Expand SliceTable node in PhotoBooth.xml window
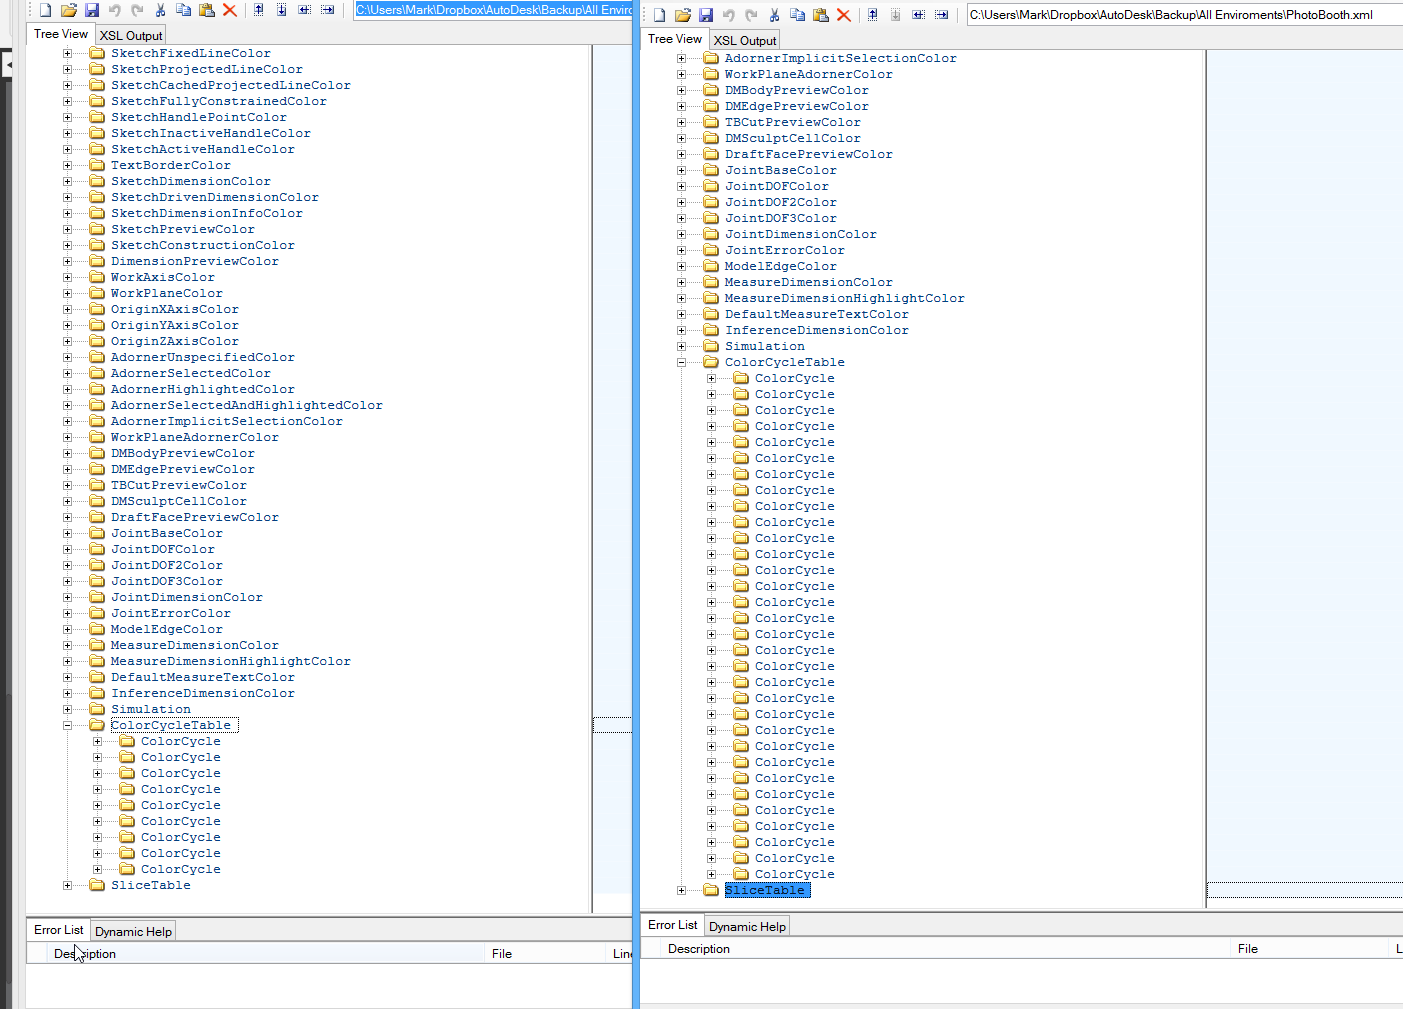The image size is (1403, 1009). point(681,890)
